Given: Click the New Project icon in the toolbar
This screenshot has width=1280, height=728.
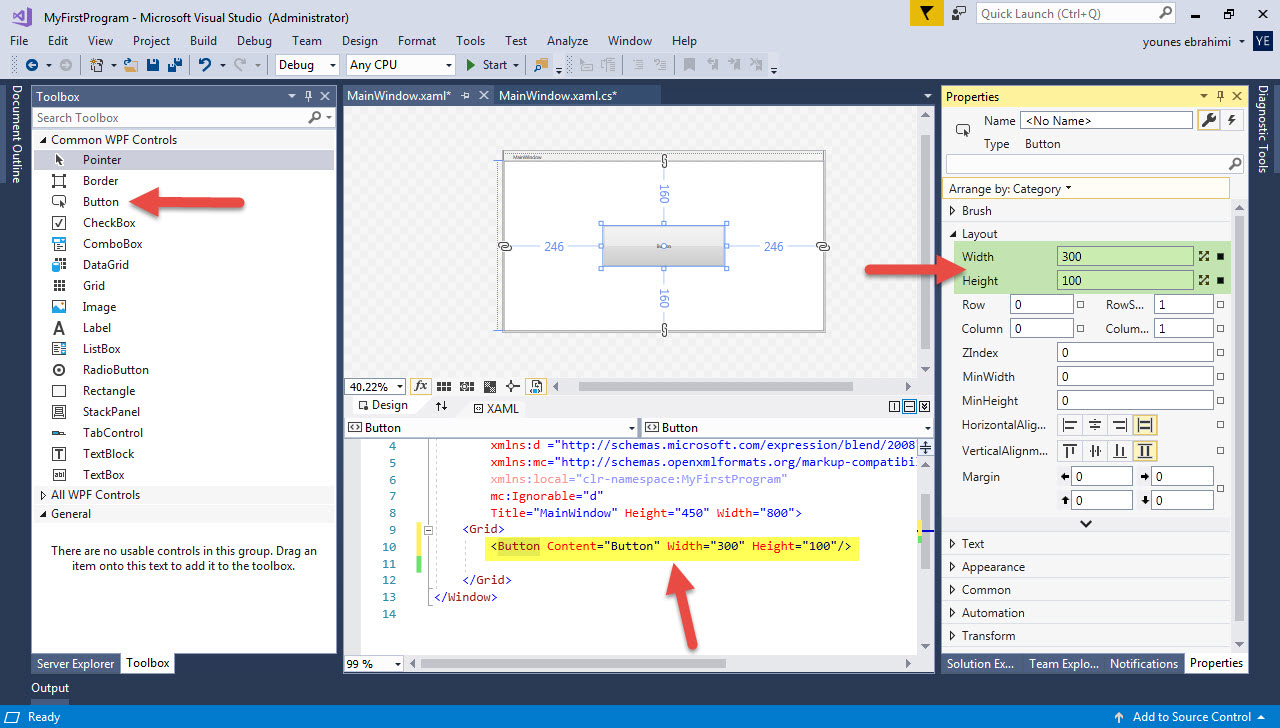Looking at the screenshot, I should pos(98,64).
